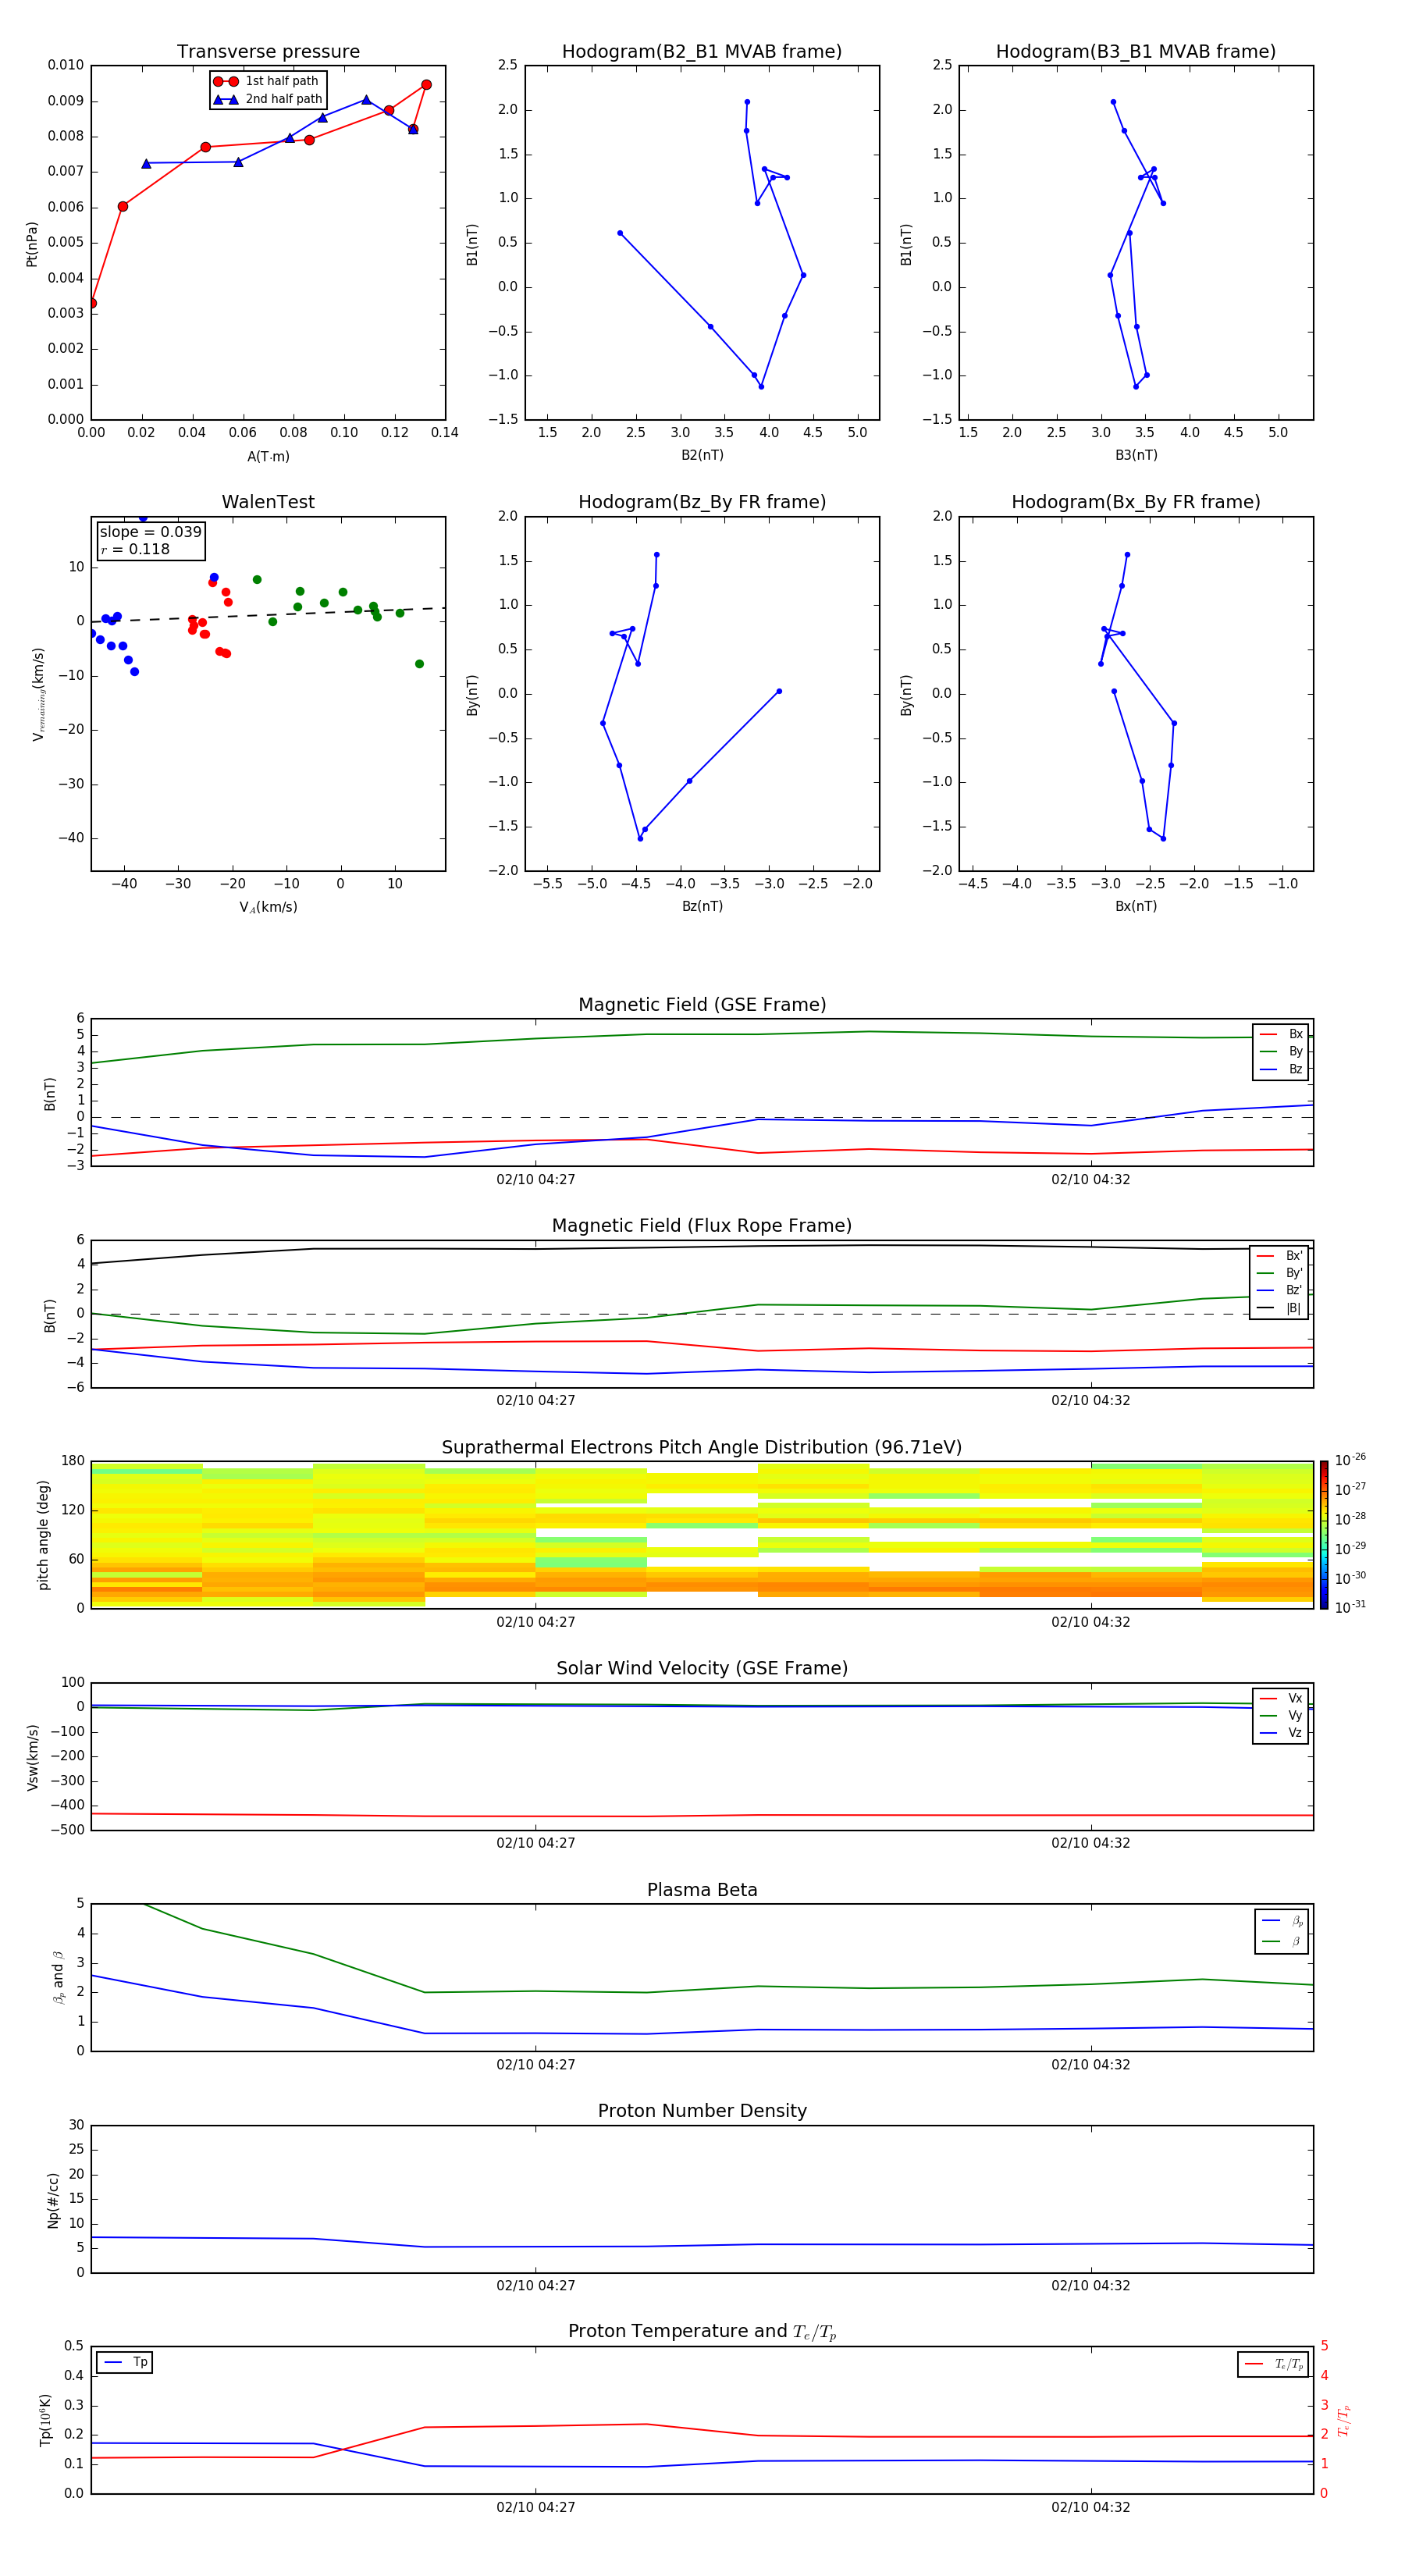Click the |B| legend entry in Flux Rope plot
This screenshot has width=1405, height=2576.
(1279, 1309)
